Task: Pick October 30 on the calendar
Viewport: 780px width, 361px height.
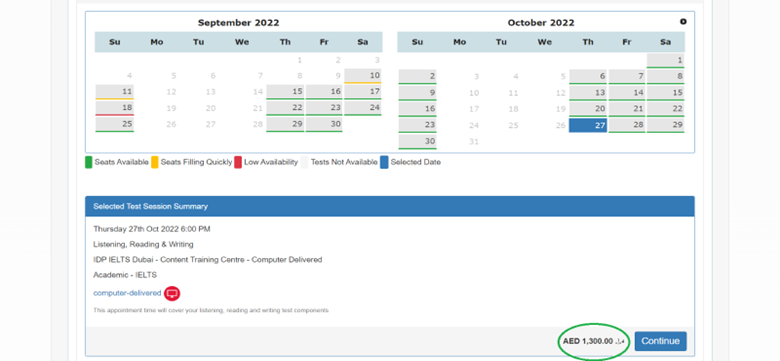Action: pyautogui.click(x=417, y=142)
